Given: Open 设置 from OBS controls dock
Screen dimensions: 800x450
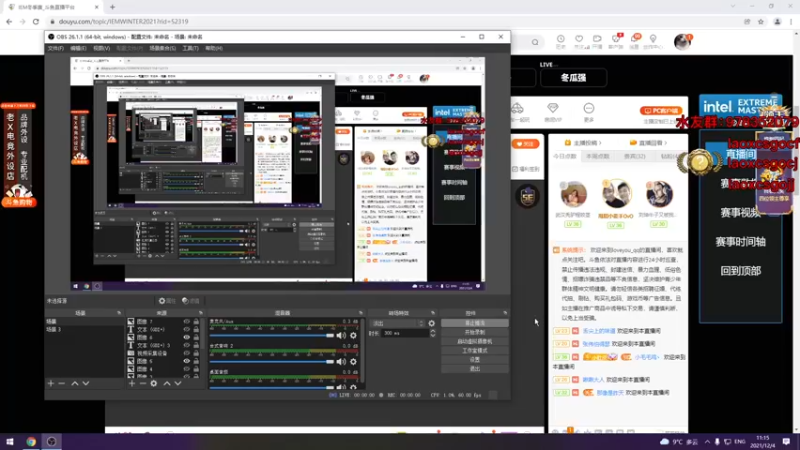Looking at the screenshot, I should [x=474, y=359].
